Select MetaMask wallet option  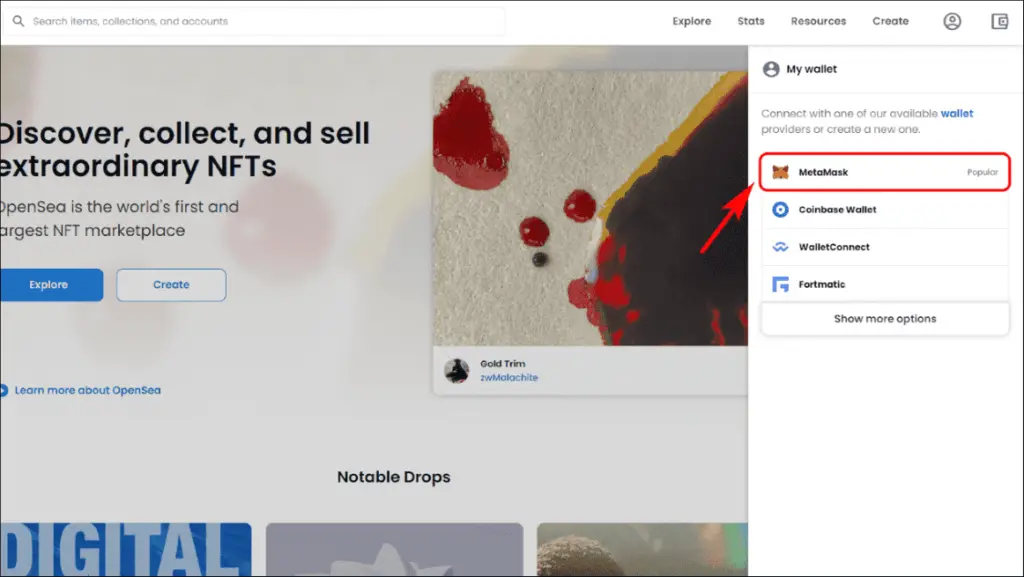885,172
